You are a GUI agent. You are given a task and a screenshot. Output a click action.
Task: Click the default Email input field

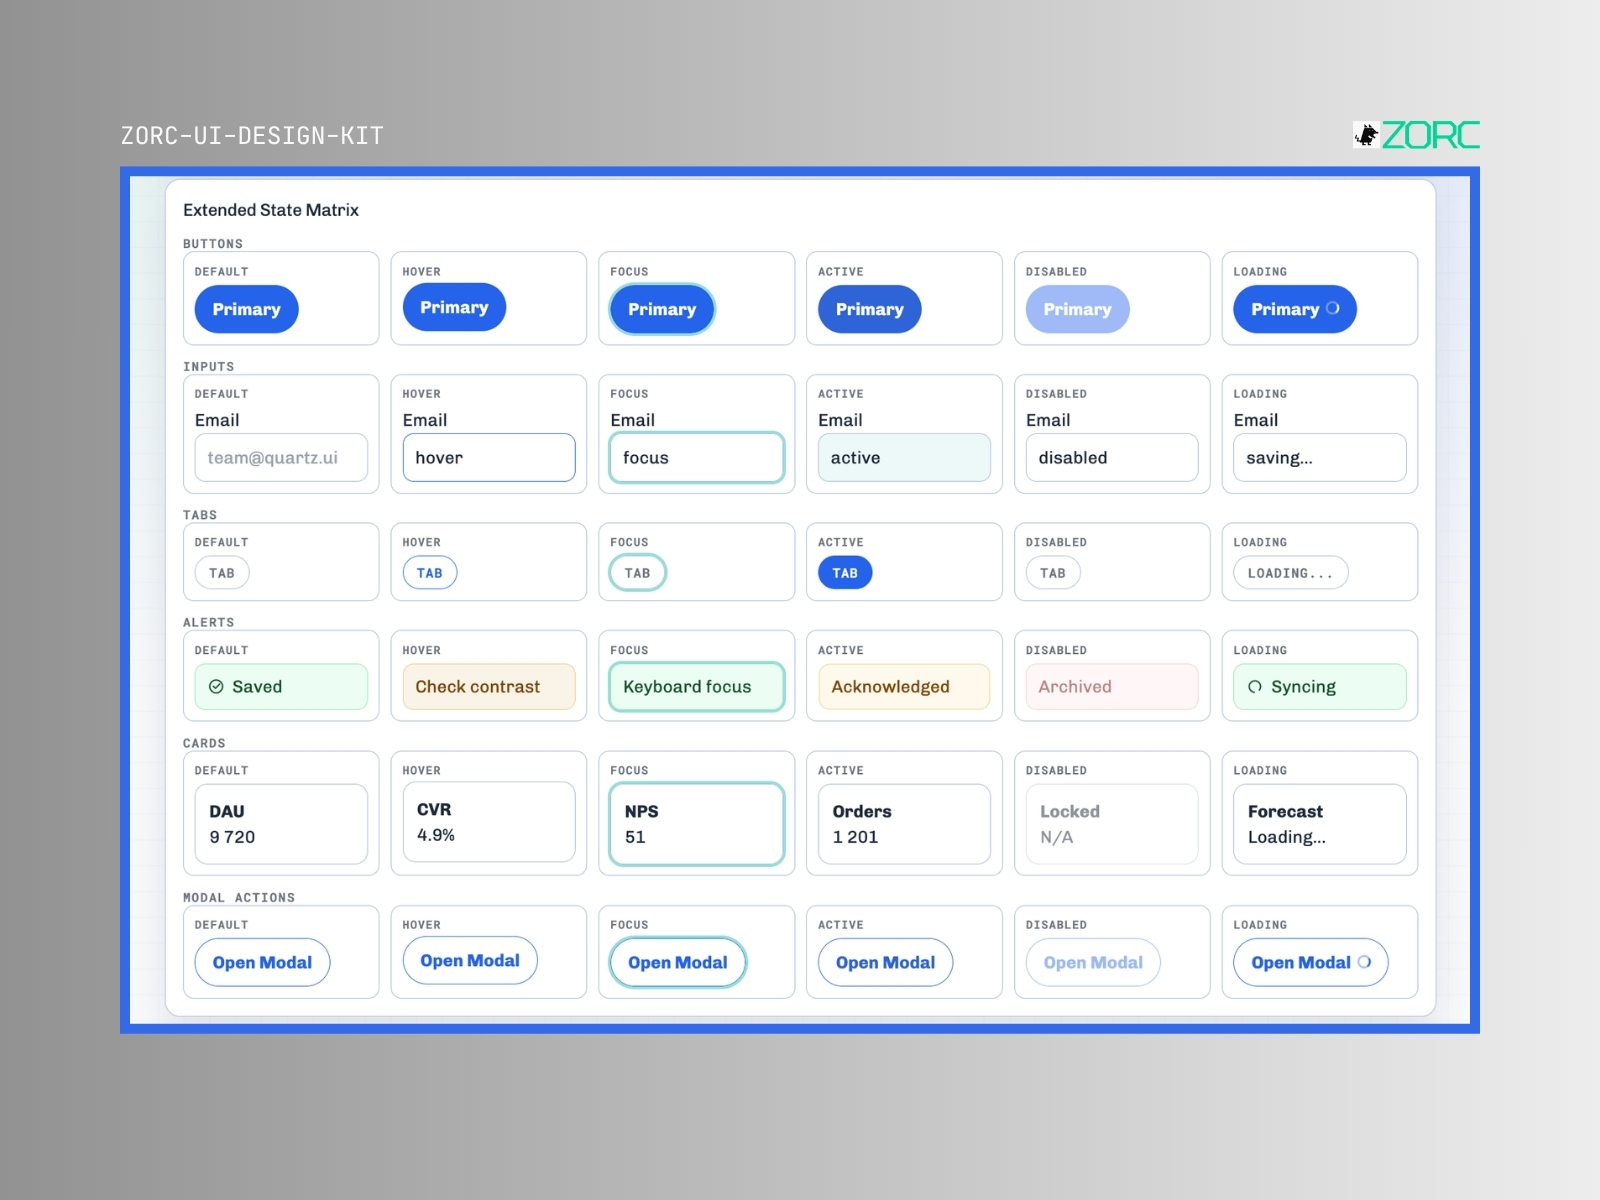click(281, 458)
